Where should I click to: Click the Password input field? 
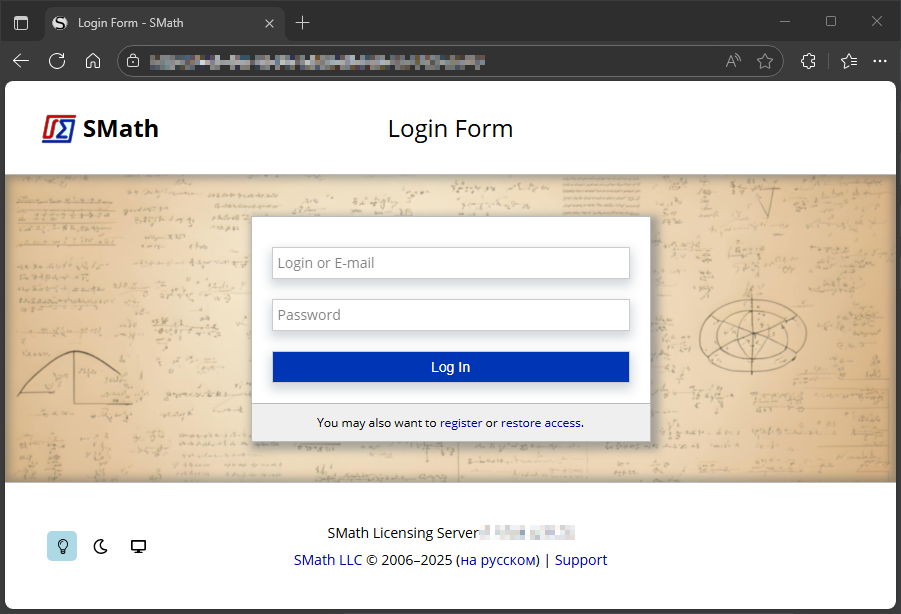[x=450, y=315]
